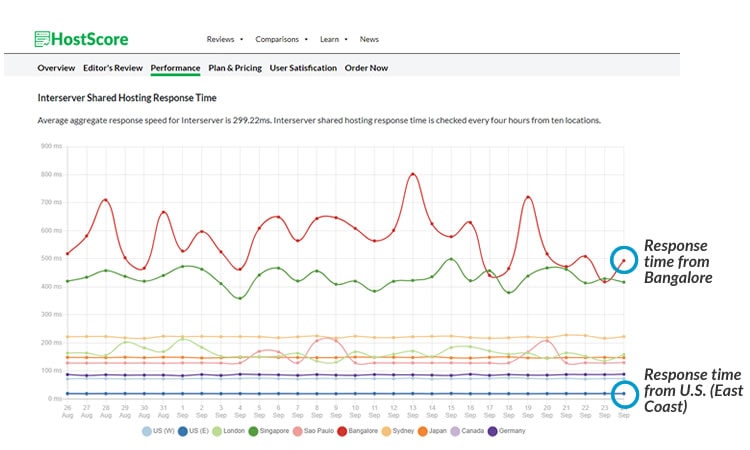
Task: Expand the Comparisons dropdown arrow
Action: (x=306, y=39)
